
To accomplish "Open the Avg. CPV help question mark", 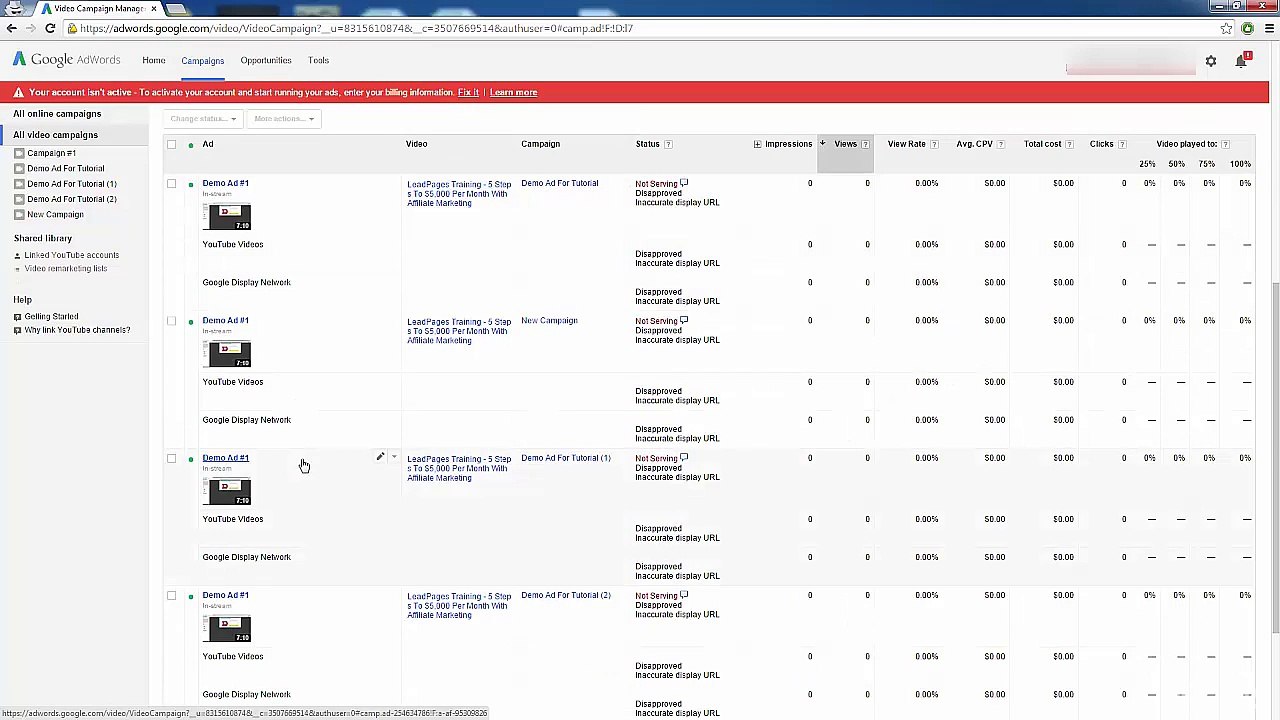I will [1000, 144].
